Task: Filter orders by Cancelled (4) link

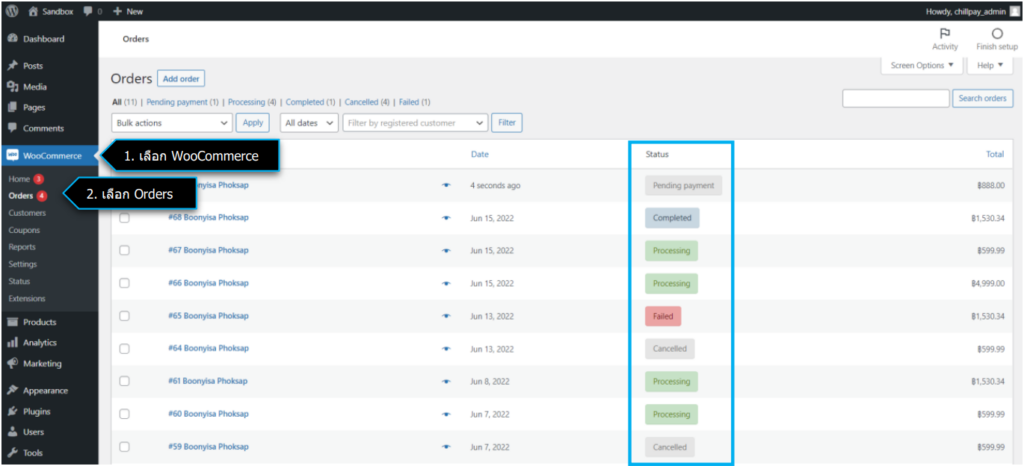Action: coord(367,102)
